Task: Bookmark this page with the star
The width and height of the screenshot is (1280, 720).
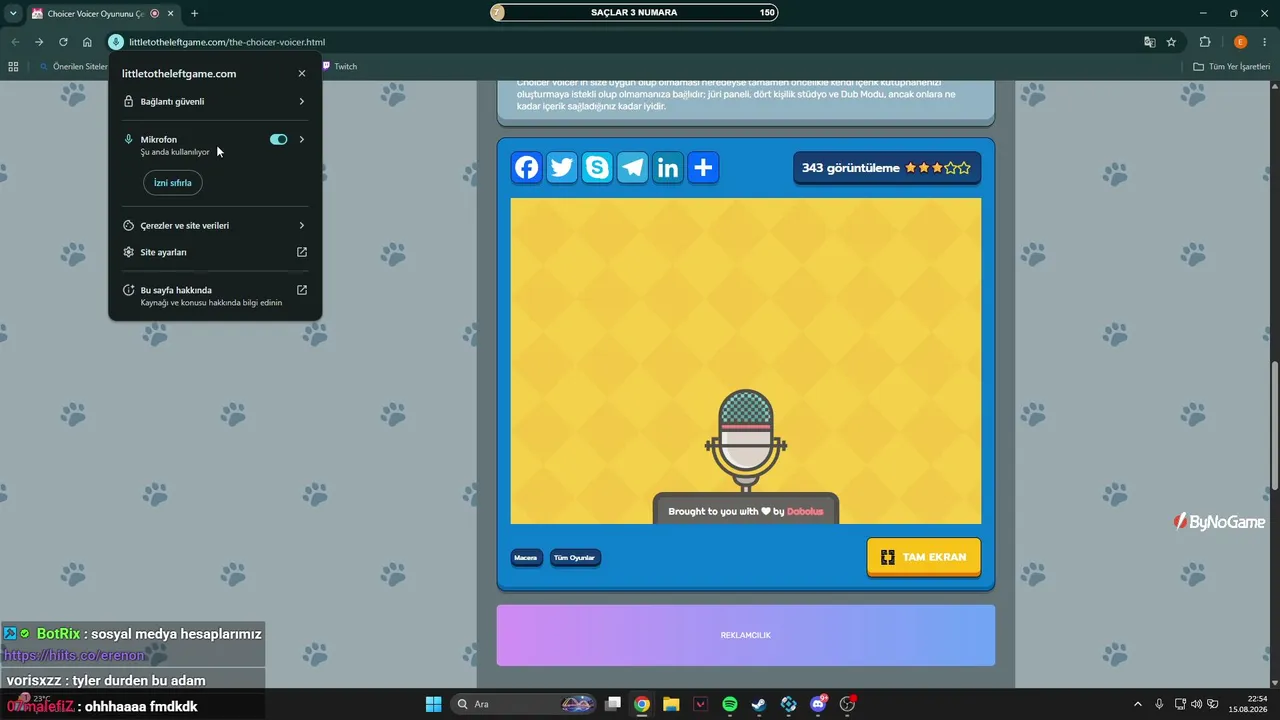Action: point(1171,42)
